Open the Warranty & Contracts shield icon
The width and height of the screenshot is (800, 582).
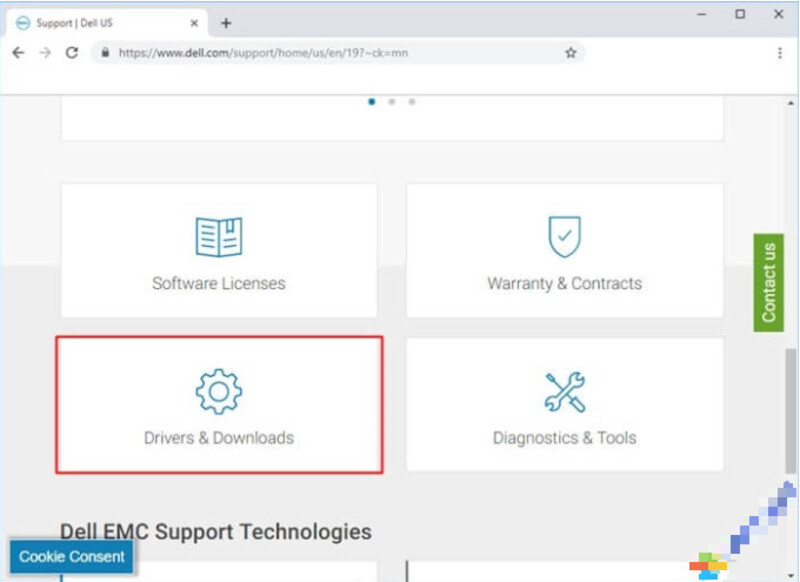[x=564, y=237]
